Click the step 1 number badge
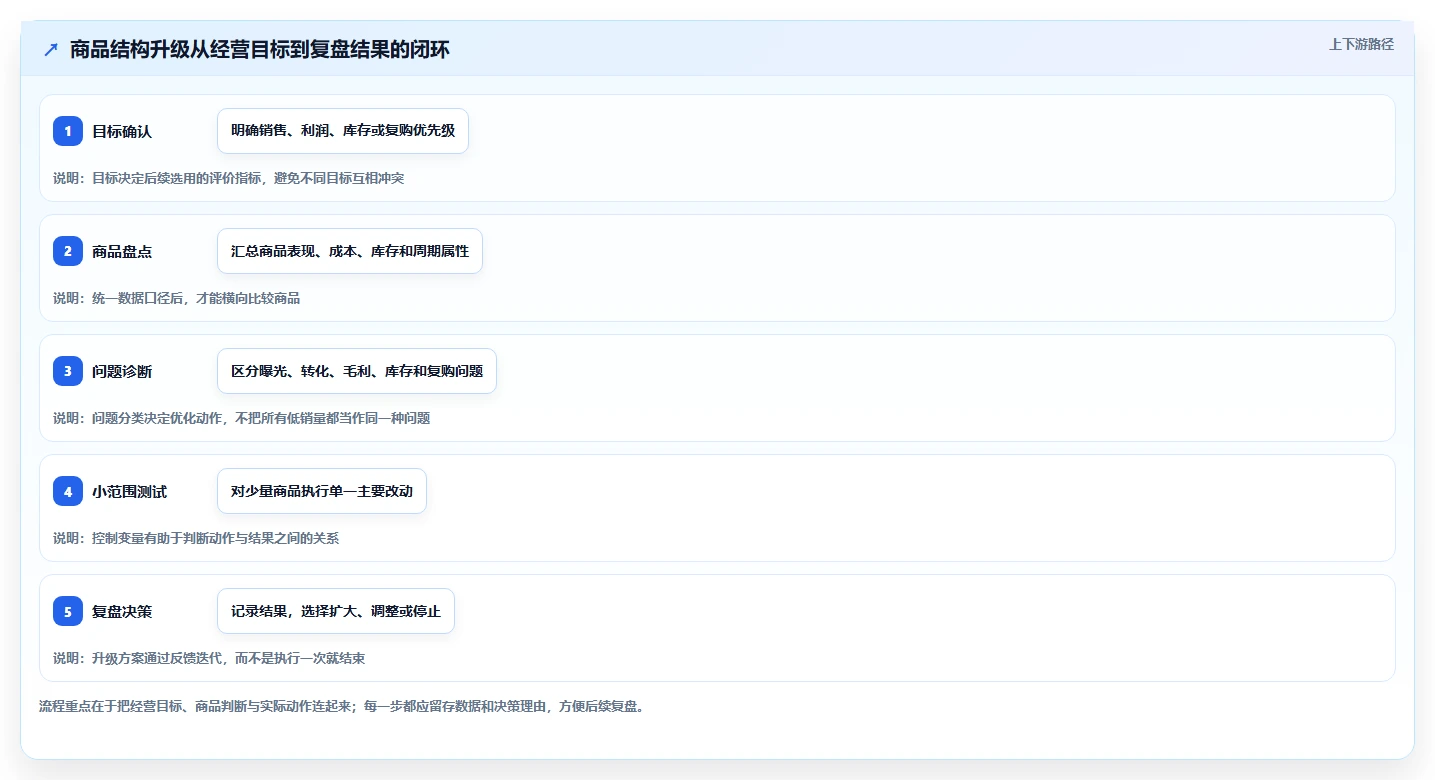1435x780 pixels. (68, 131)
